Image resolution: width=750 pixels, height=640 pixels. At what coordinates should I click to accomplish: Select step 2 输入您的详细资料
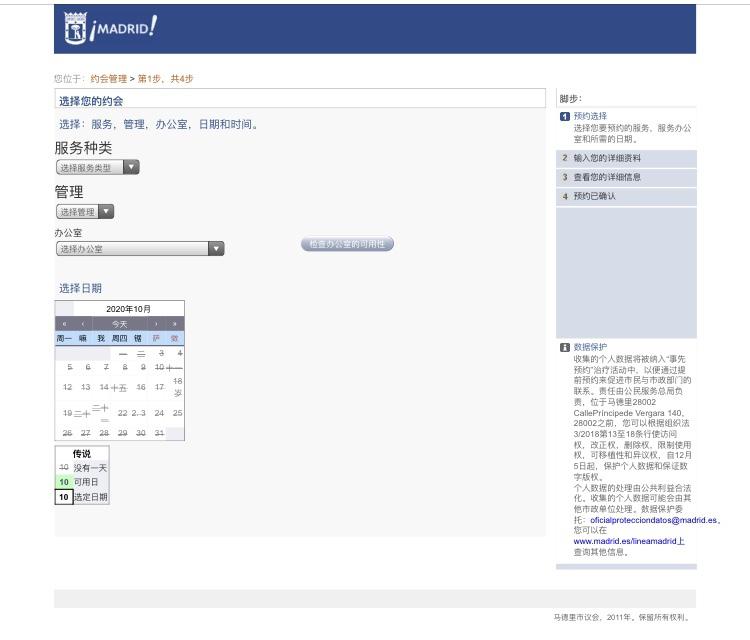[x=626, y=158]
